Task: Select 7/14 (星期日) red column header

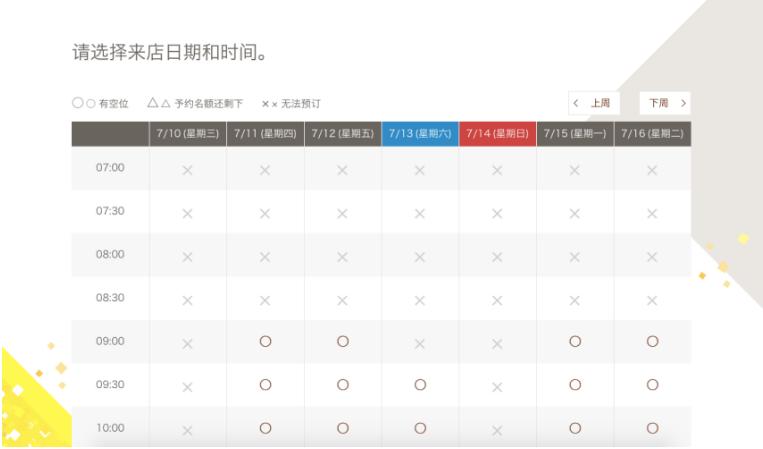Action: tap(497, 134)
